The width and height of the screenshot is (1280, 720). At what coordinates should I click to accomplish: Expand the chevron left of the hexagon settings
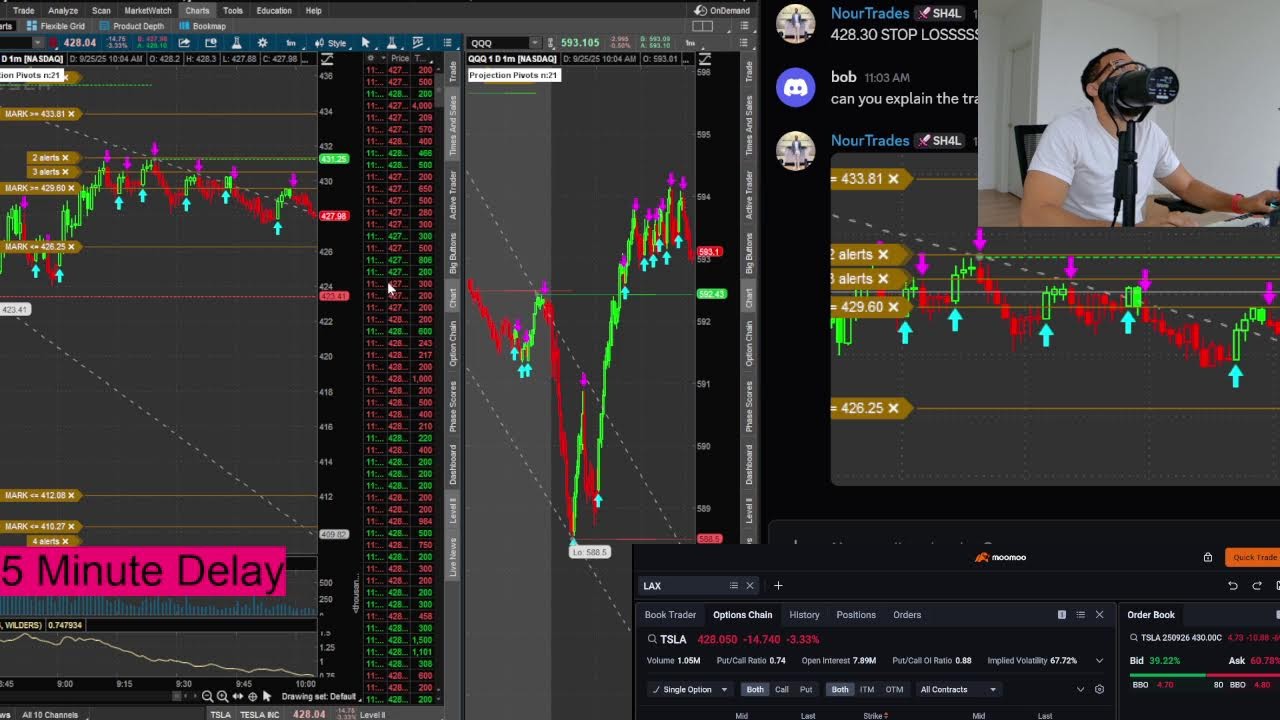pyautogui.click(x=1080, y=689)
